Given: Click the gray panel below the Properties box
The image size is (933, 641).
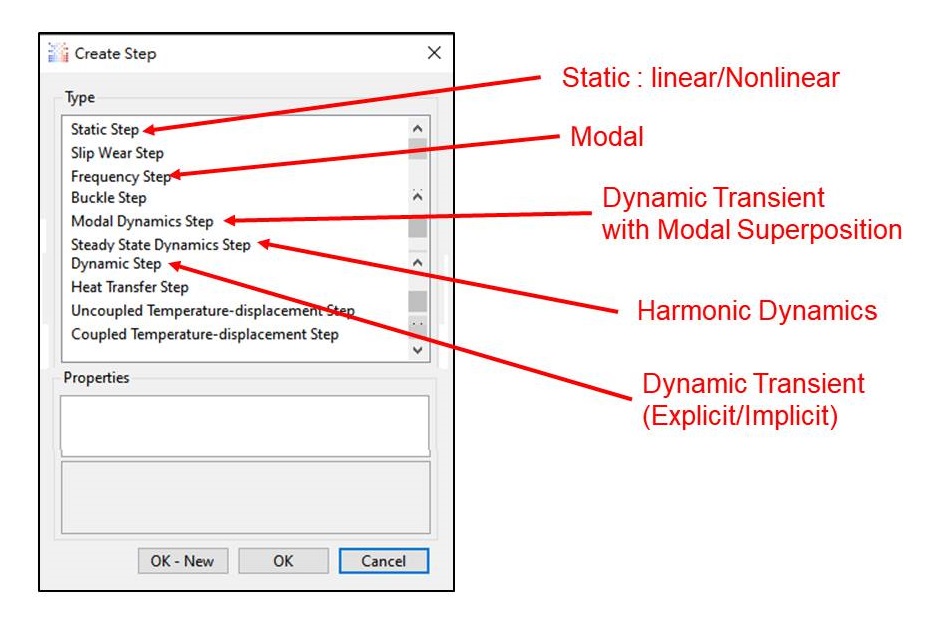Looking at the screenshot, I should (x=245, y=497).
